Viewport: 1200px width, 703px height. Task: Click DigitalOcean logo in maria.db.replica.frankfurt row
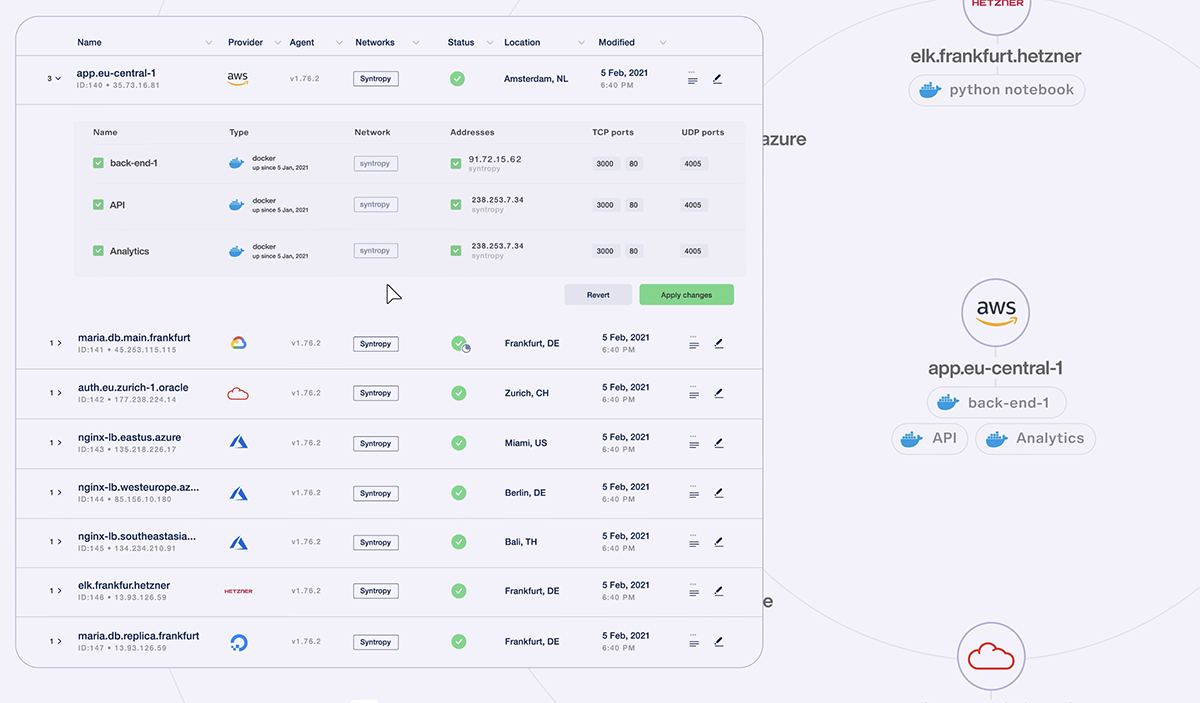pyautogui.click(x=238, y=642)
